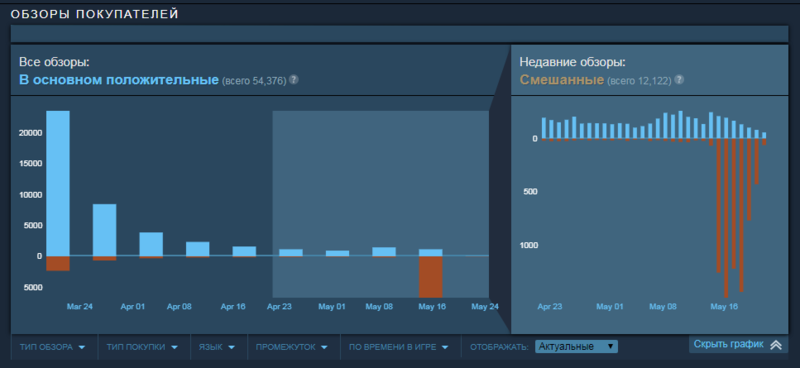
Task: Expand the ПРОМЕЖУТОК date range filter
Action: (x=292, y=347)
